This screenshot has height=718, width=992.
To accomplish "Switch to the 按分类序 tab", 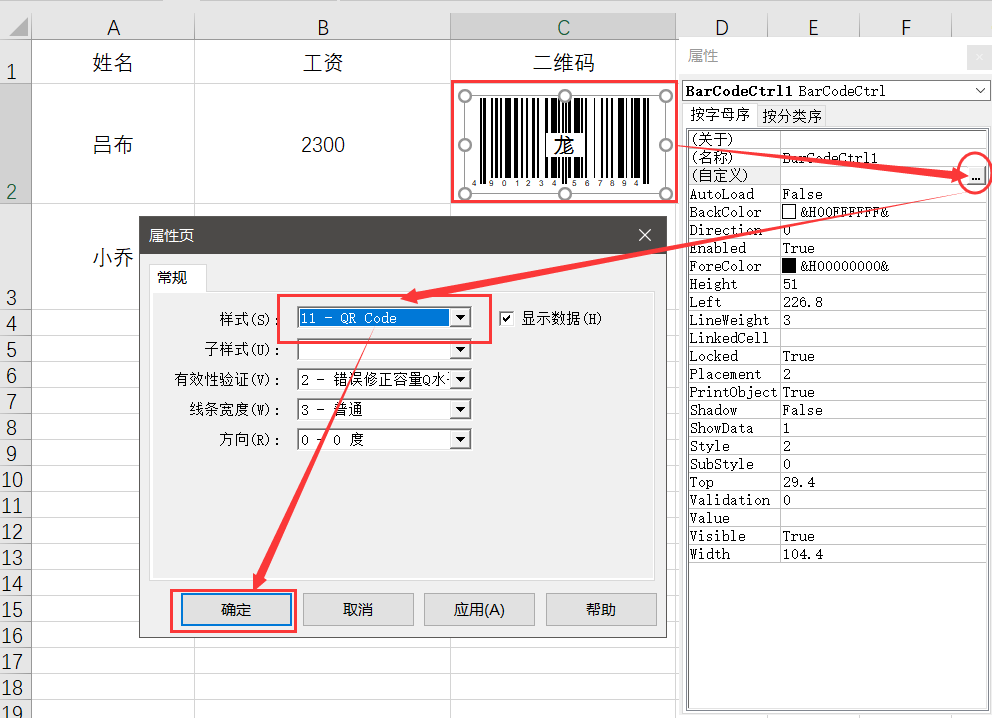I will tap(791, 116).
